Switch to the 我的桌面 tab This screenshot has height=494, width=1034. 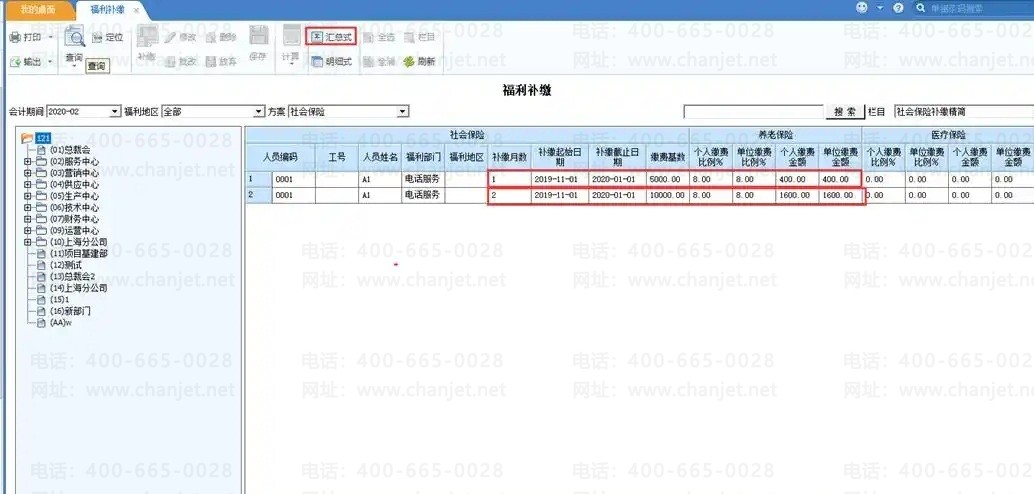point(37,9)
